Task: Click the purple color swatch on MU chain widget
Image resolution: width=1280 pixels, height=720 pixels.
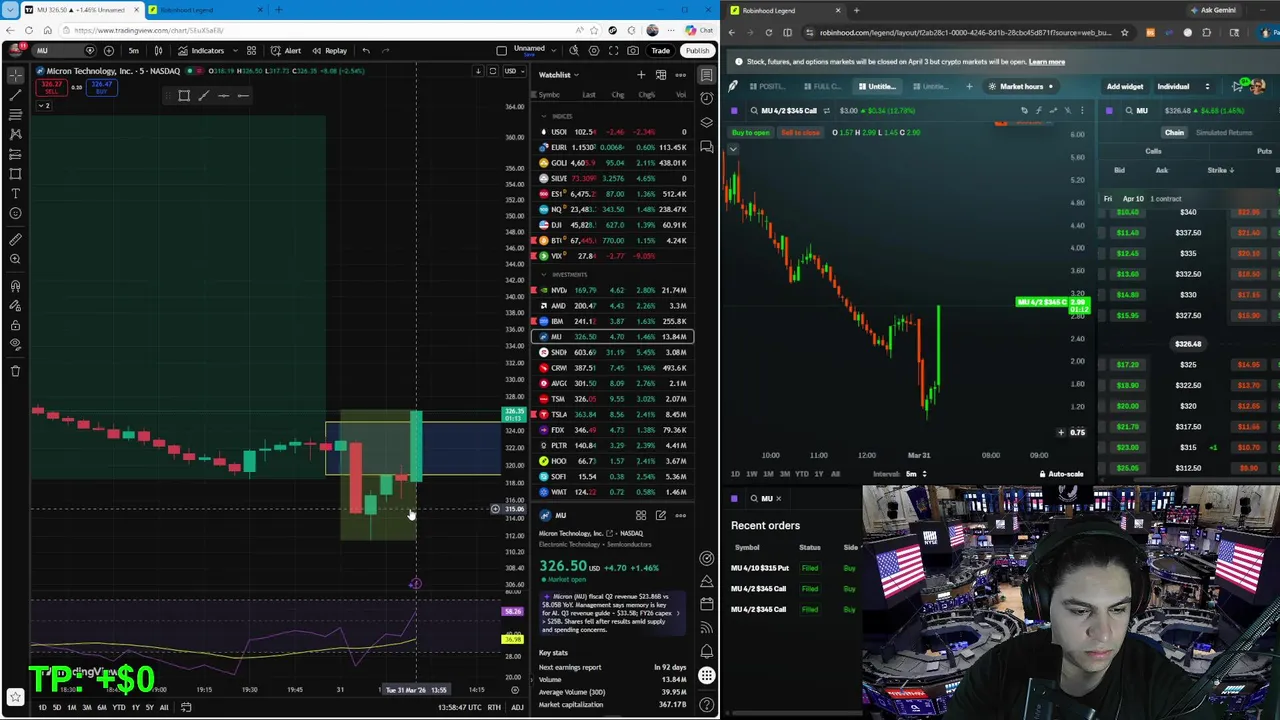Action: pyautogui.click(x=1110, y=110)
